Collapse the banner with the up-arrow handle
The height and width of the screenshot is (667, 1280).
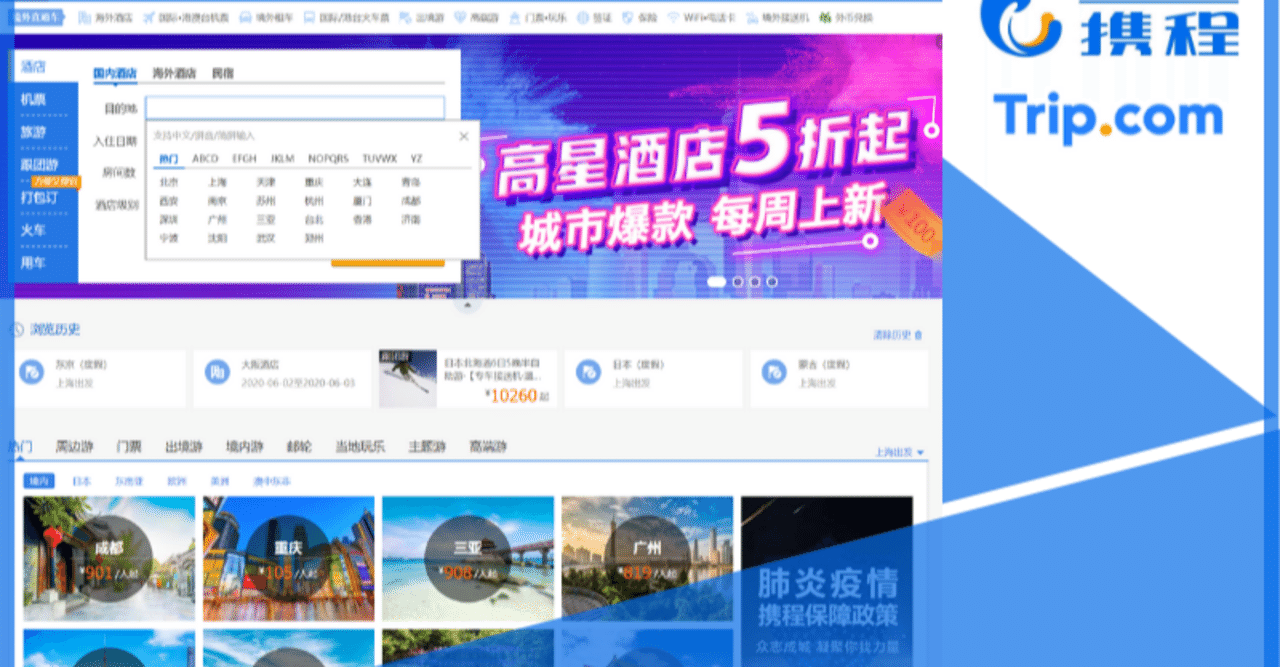(466, 304)
